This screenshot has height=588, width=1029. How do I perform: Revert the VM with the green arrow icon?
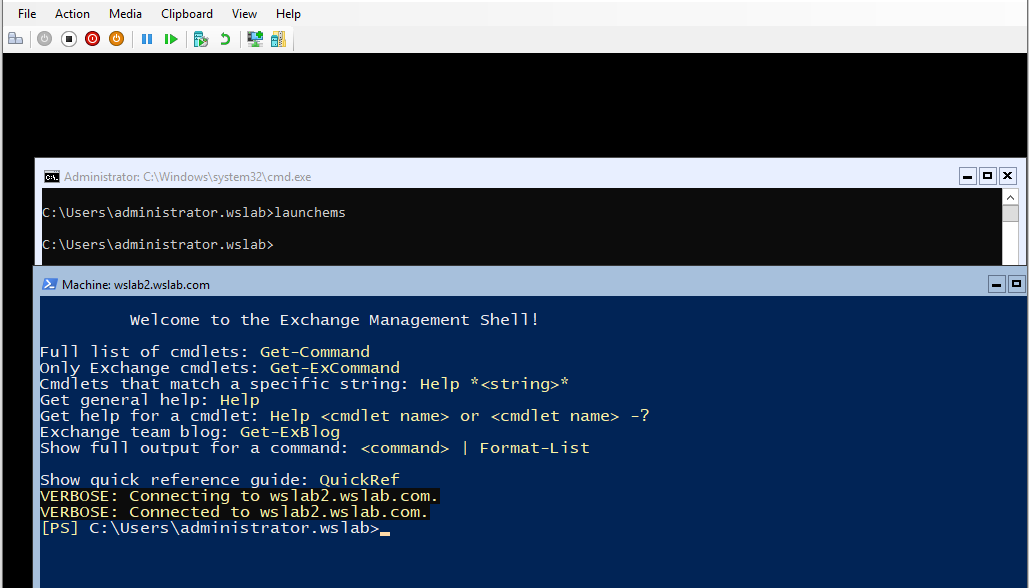click(225, 39)
